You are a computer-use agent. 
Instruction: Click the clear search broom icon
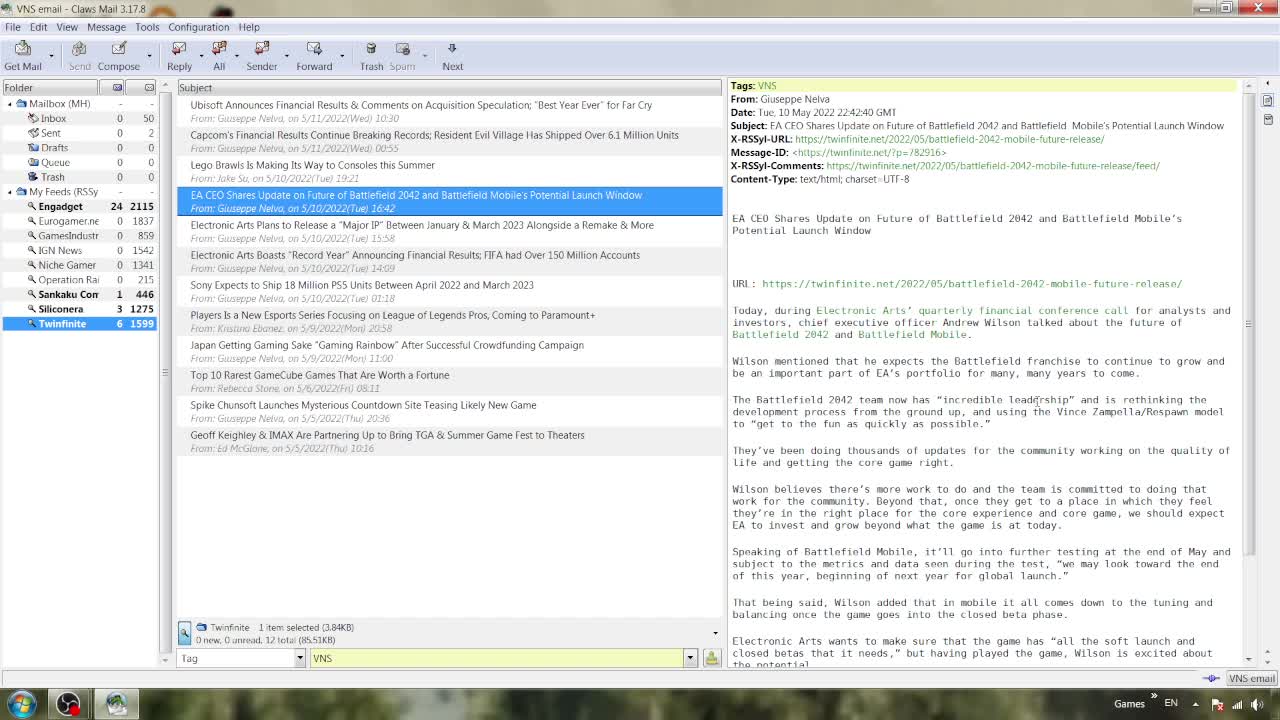click(711, 658)
